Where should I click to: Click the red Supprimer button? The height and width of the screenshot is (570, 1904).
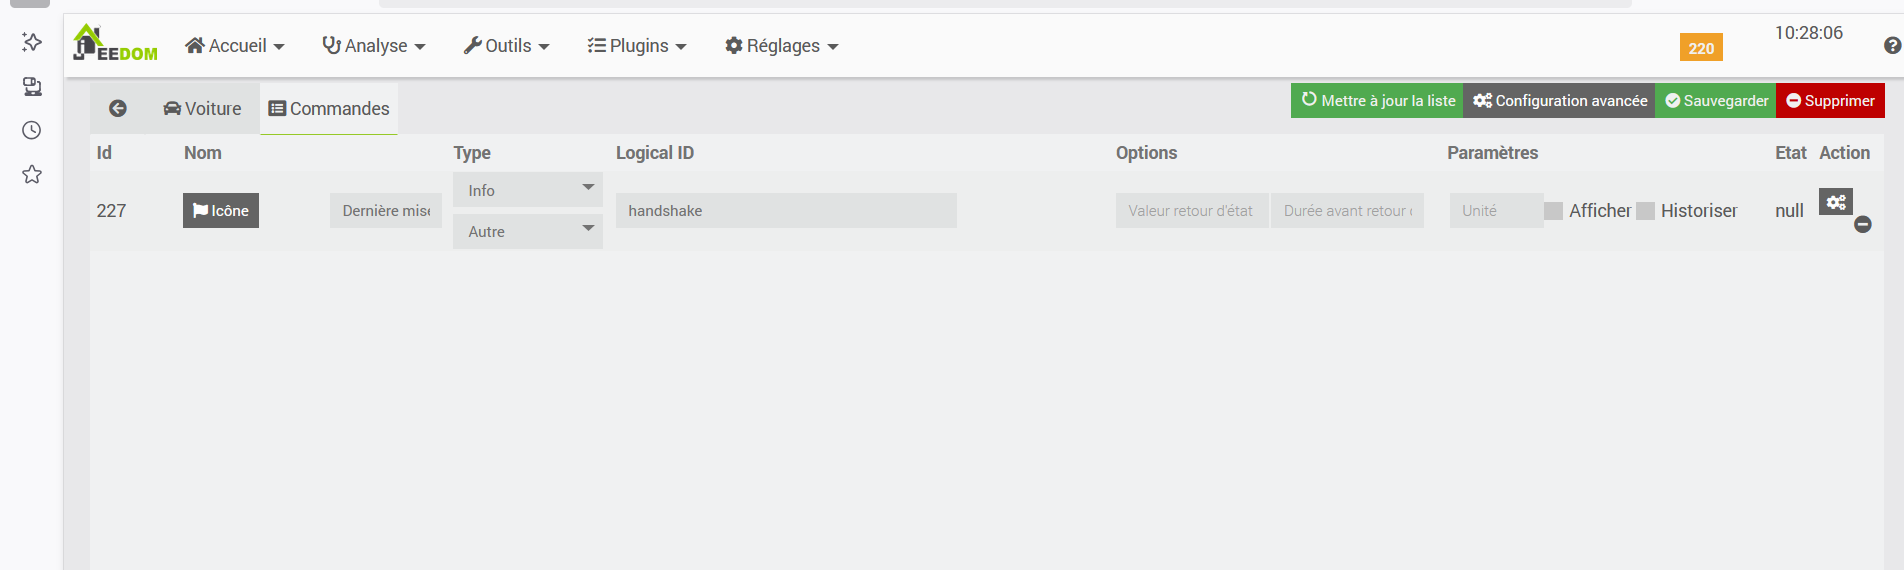pos(1830,101)
